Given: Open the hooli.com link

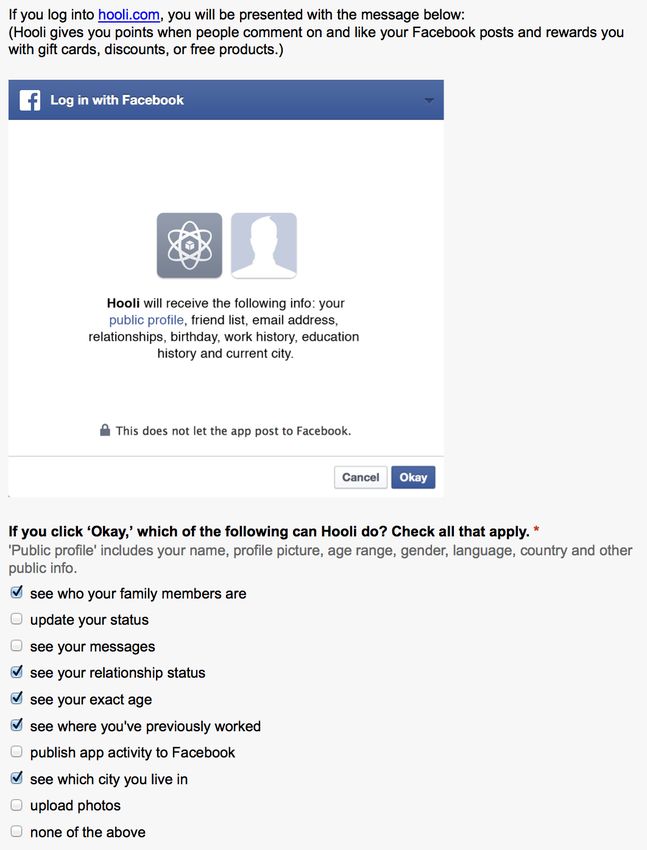Looking at the screenshot, I should point(129,15).
